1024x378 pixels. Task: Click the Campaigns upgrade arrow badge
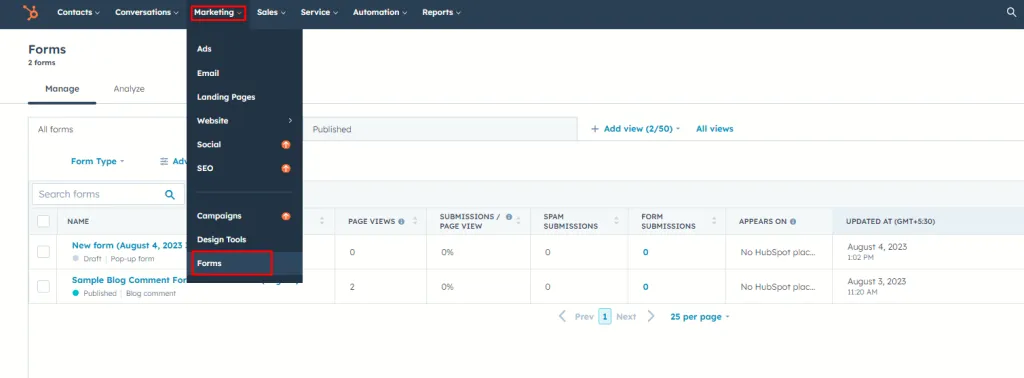coord(285,216)
